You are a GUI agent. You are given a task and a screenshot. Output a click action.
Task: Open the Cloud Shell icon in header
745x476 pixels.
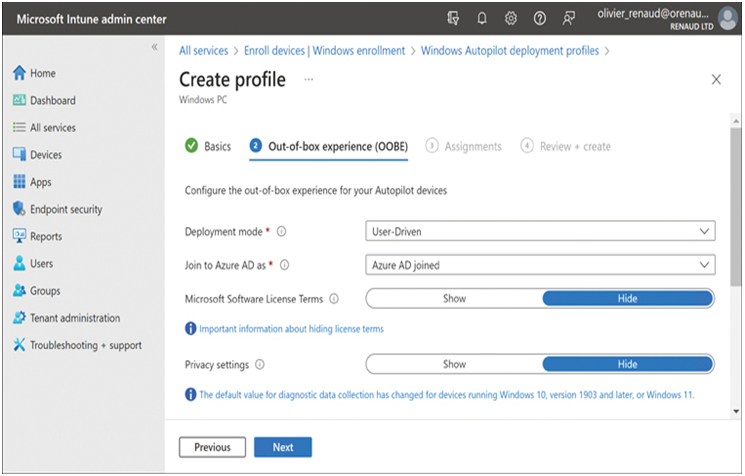[x=453, y=19]
